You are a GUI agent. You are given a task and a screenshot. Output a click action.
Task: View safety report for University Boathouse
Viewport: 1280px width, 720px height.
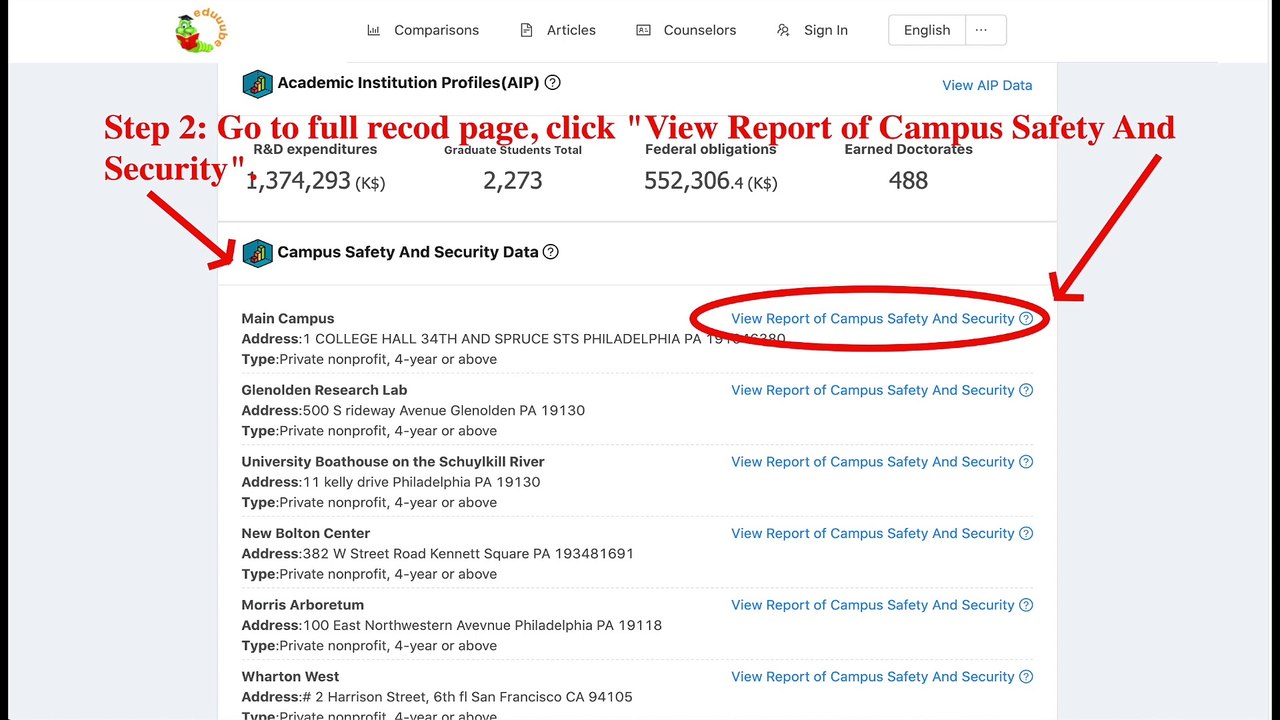pyautogui.click(x=873, y=461)
